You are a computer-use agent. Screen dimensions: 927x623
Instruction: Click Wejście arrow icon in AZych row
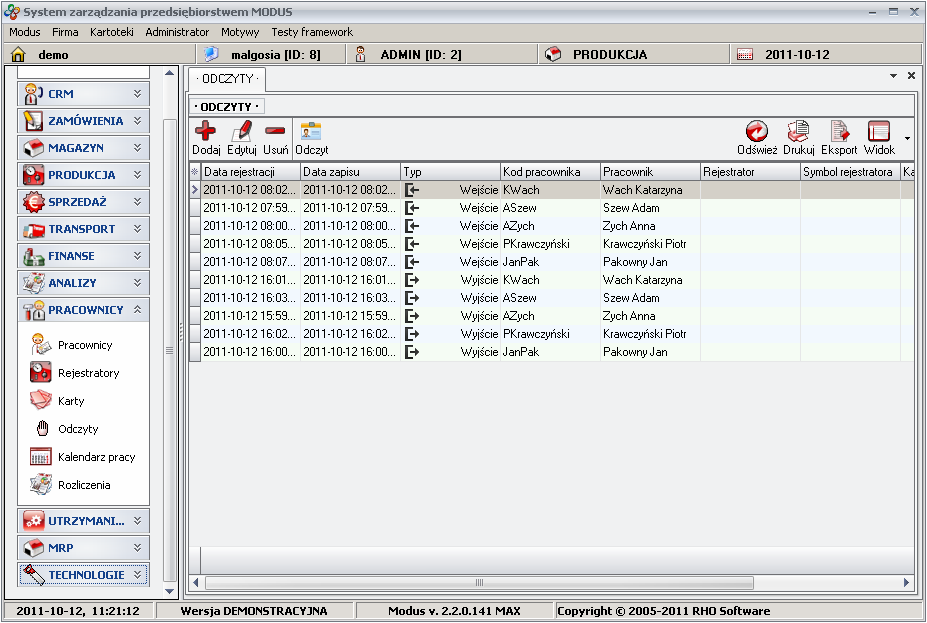click(412, 226)
